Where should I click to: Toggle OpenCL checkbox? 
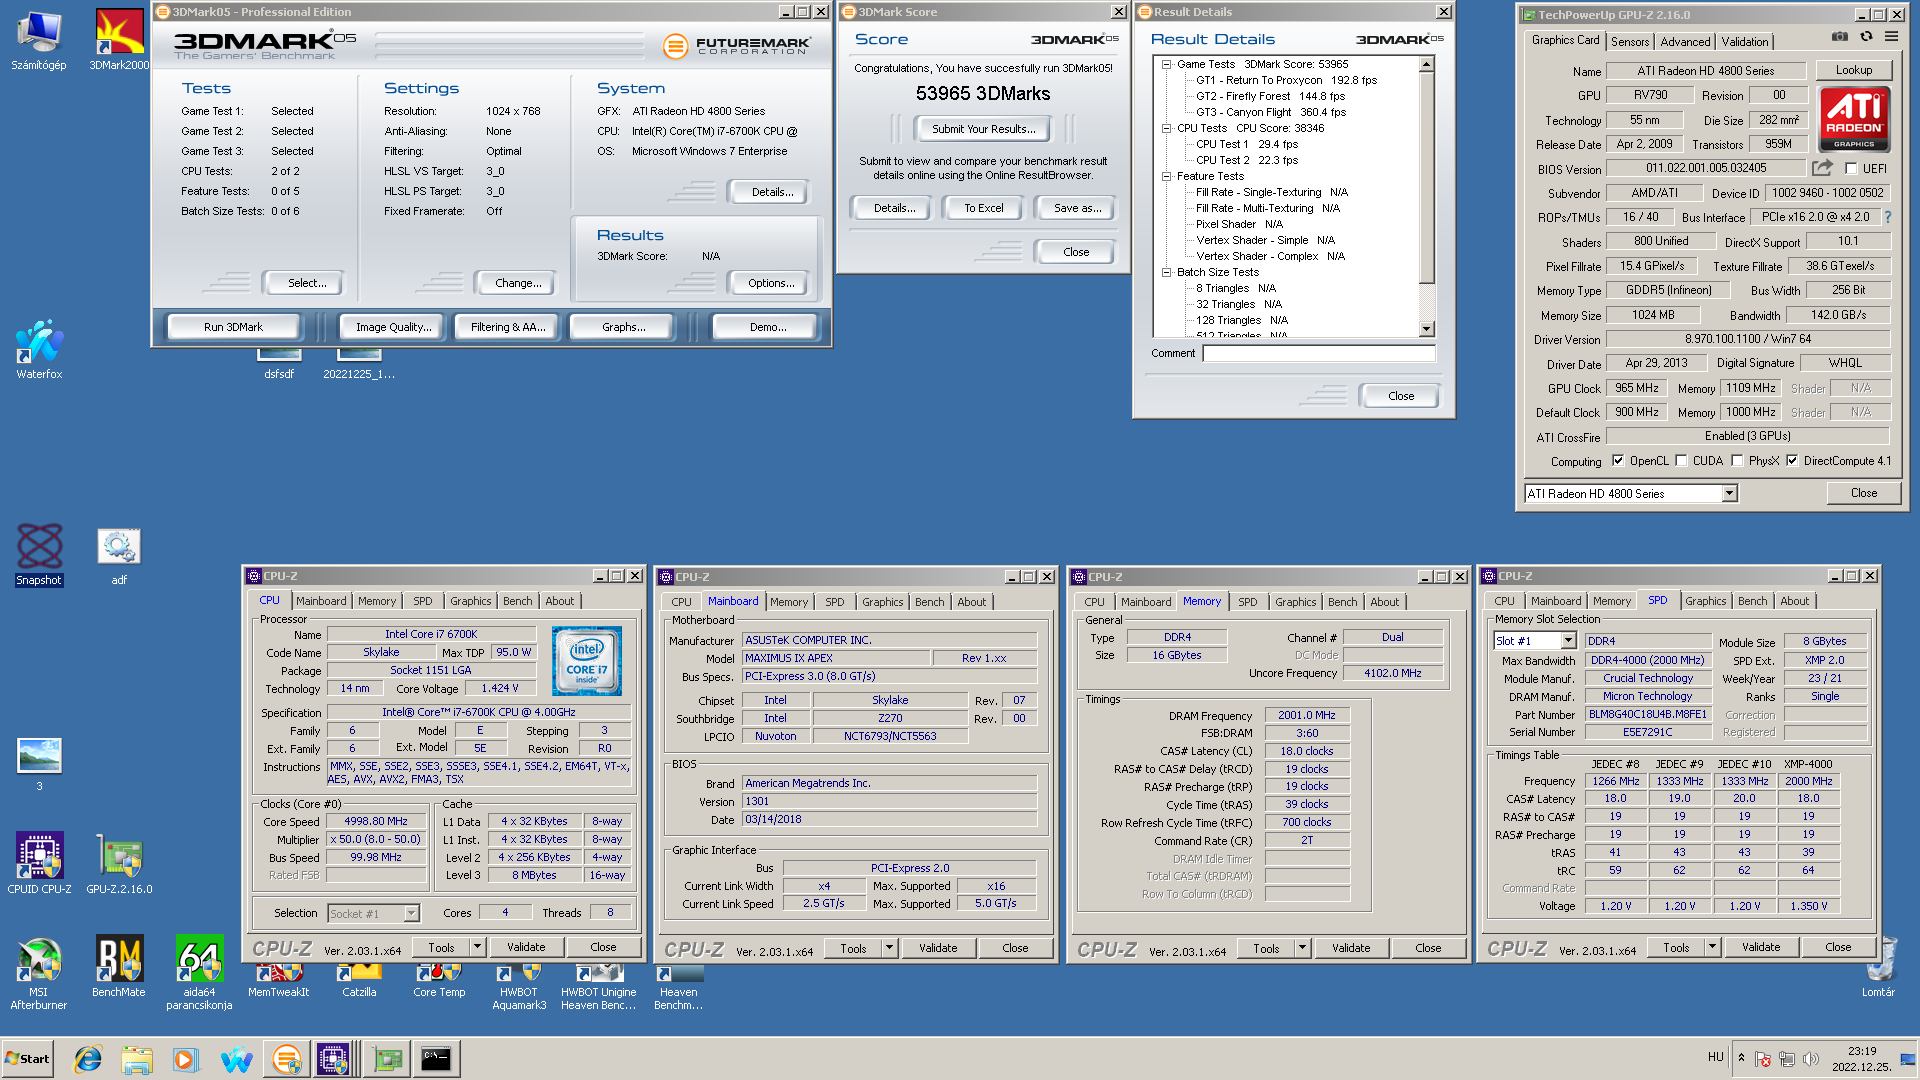click(1618, 461)
